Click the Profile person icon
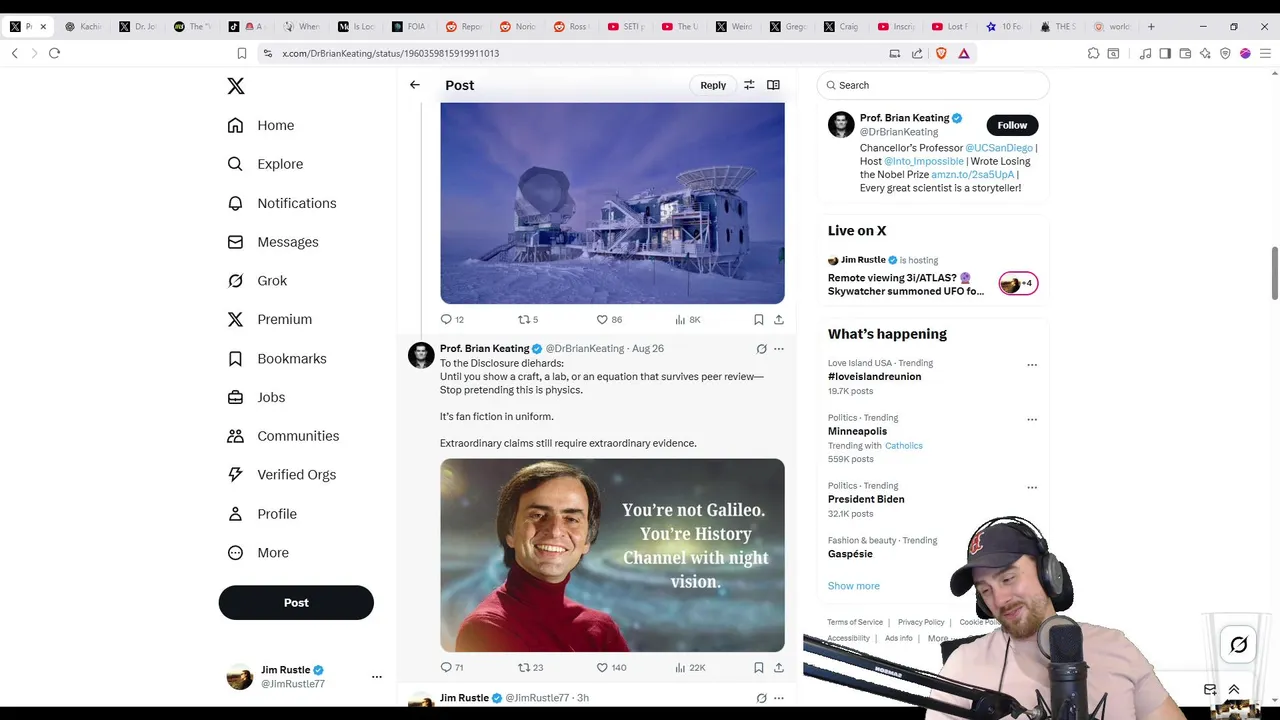The image size is (1280, 720). coord(235,514)
